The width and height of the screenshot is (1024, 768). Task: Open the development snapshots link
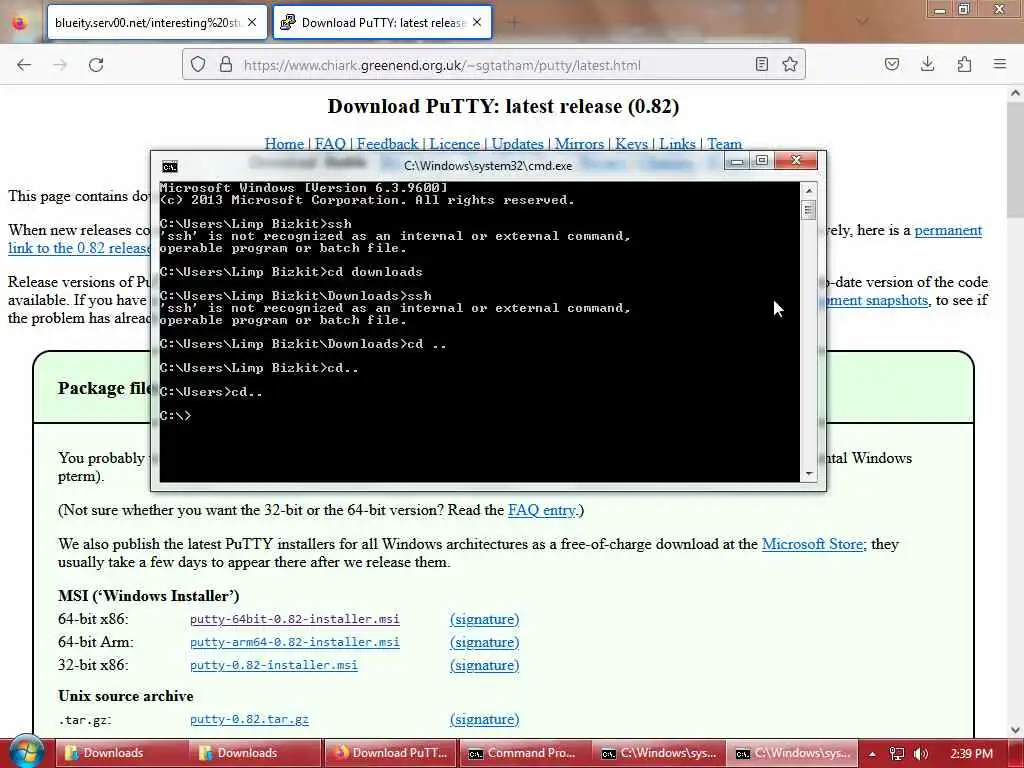tap(877, 300)
